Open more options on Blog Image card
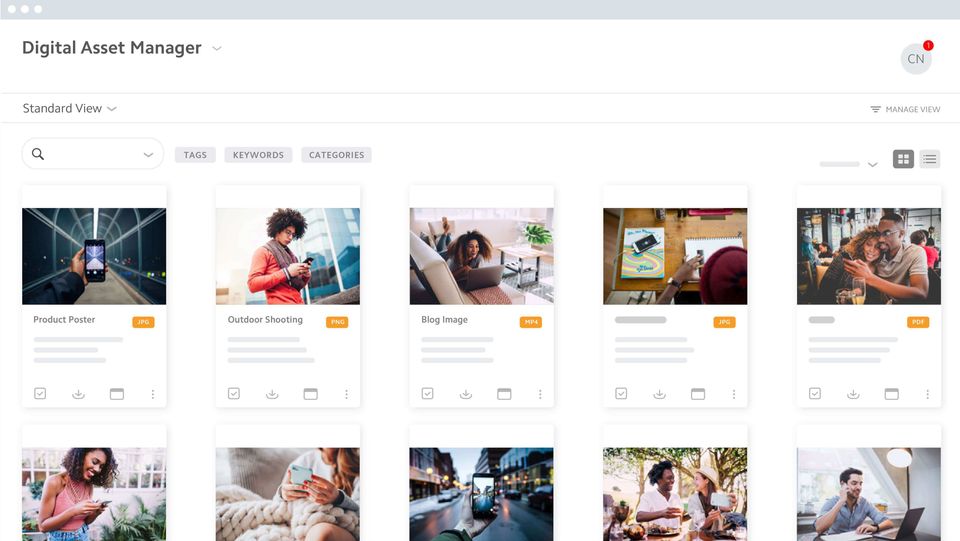960x541 pixels. [540, 394]
